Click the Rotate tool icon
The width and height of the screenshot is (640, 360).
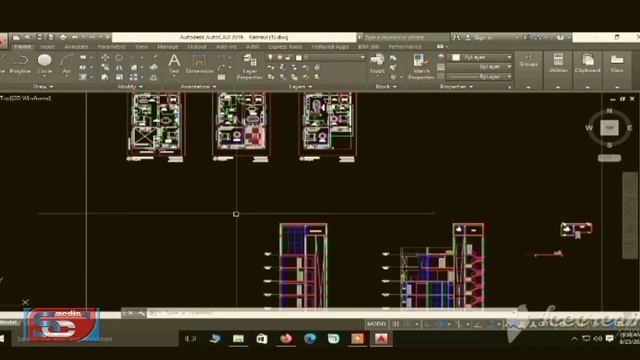point(119,58)
